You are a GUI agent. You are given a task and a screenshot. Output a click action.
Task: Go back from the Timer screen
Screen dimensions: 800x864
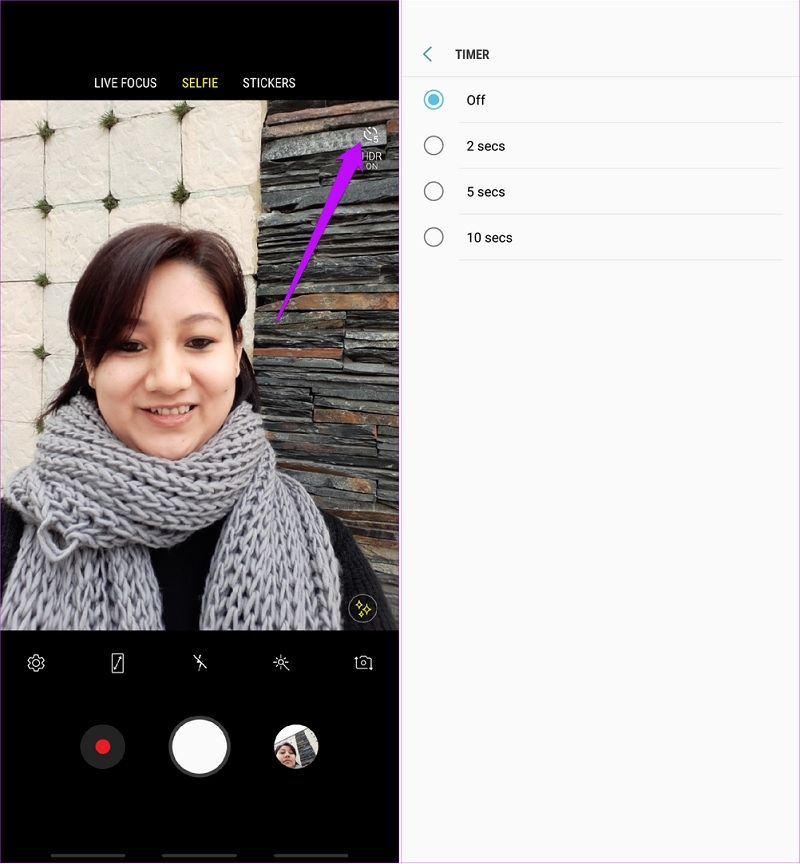(x=428, y=54)
